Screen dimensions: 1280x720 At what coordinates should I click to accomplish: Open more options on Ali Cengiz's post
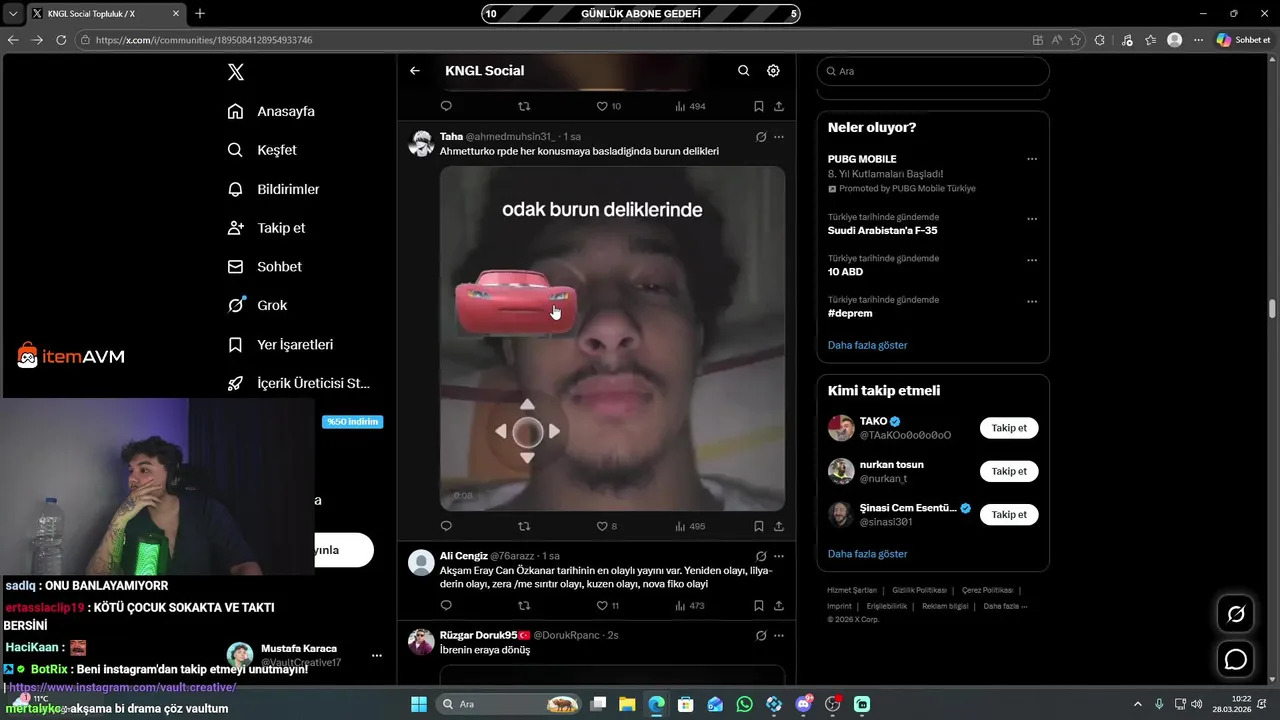pyautogui.click(x=779, y=556)
